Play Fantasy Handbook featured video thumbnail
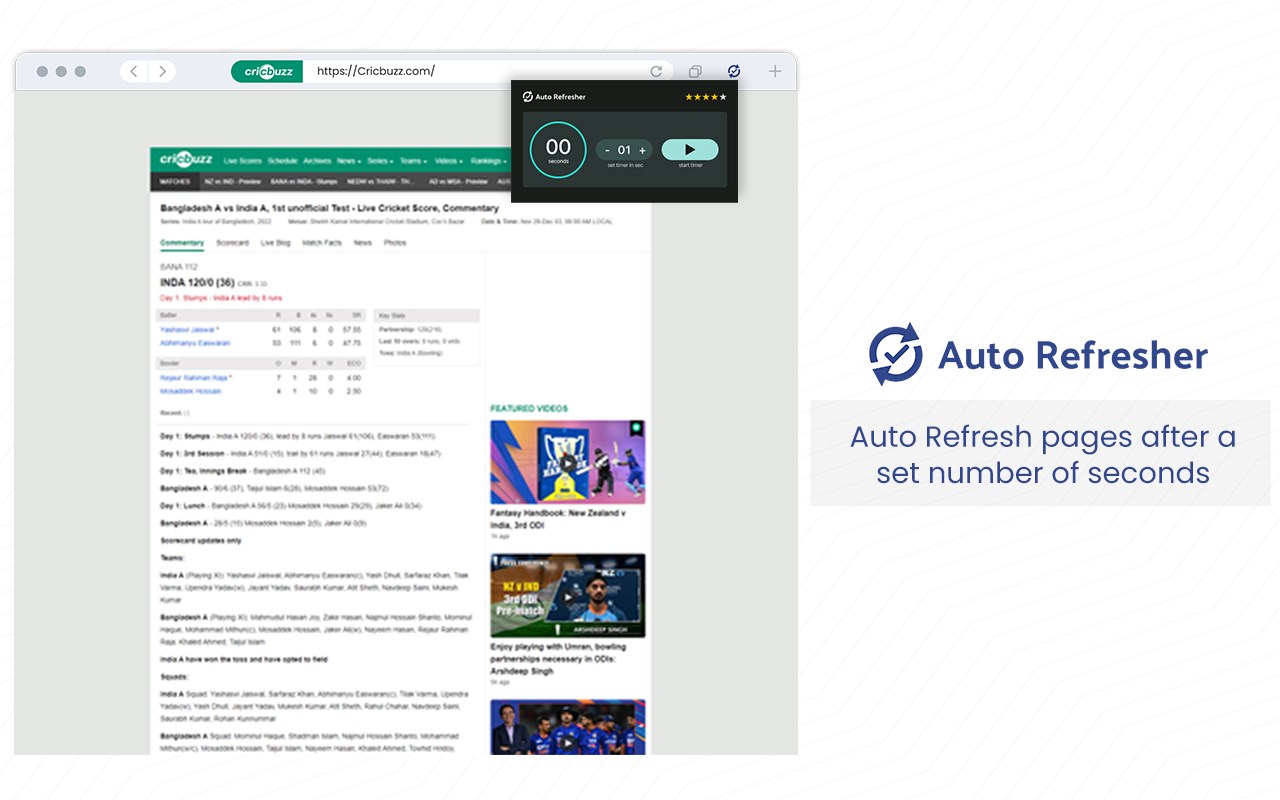 pyautogui.click(x=567, y=462)
